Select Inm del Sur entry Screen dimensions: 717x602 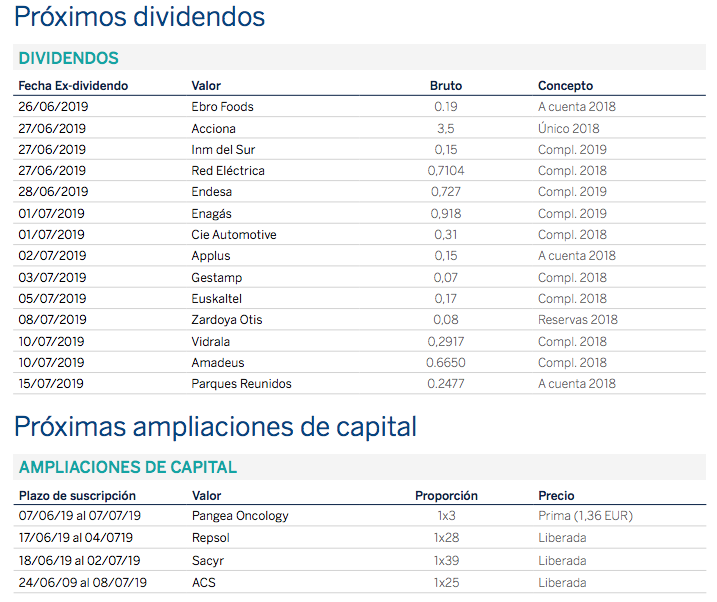click(x=223, y=149)
